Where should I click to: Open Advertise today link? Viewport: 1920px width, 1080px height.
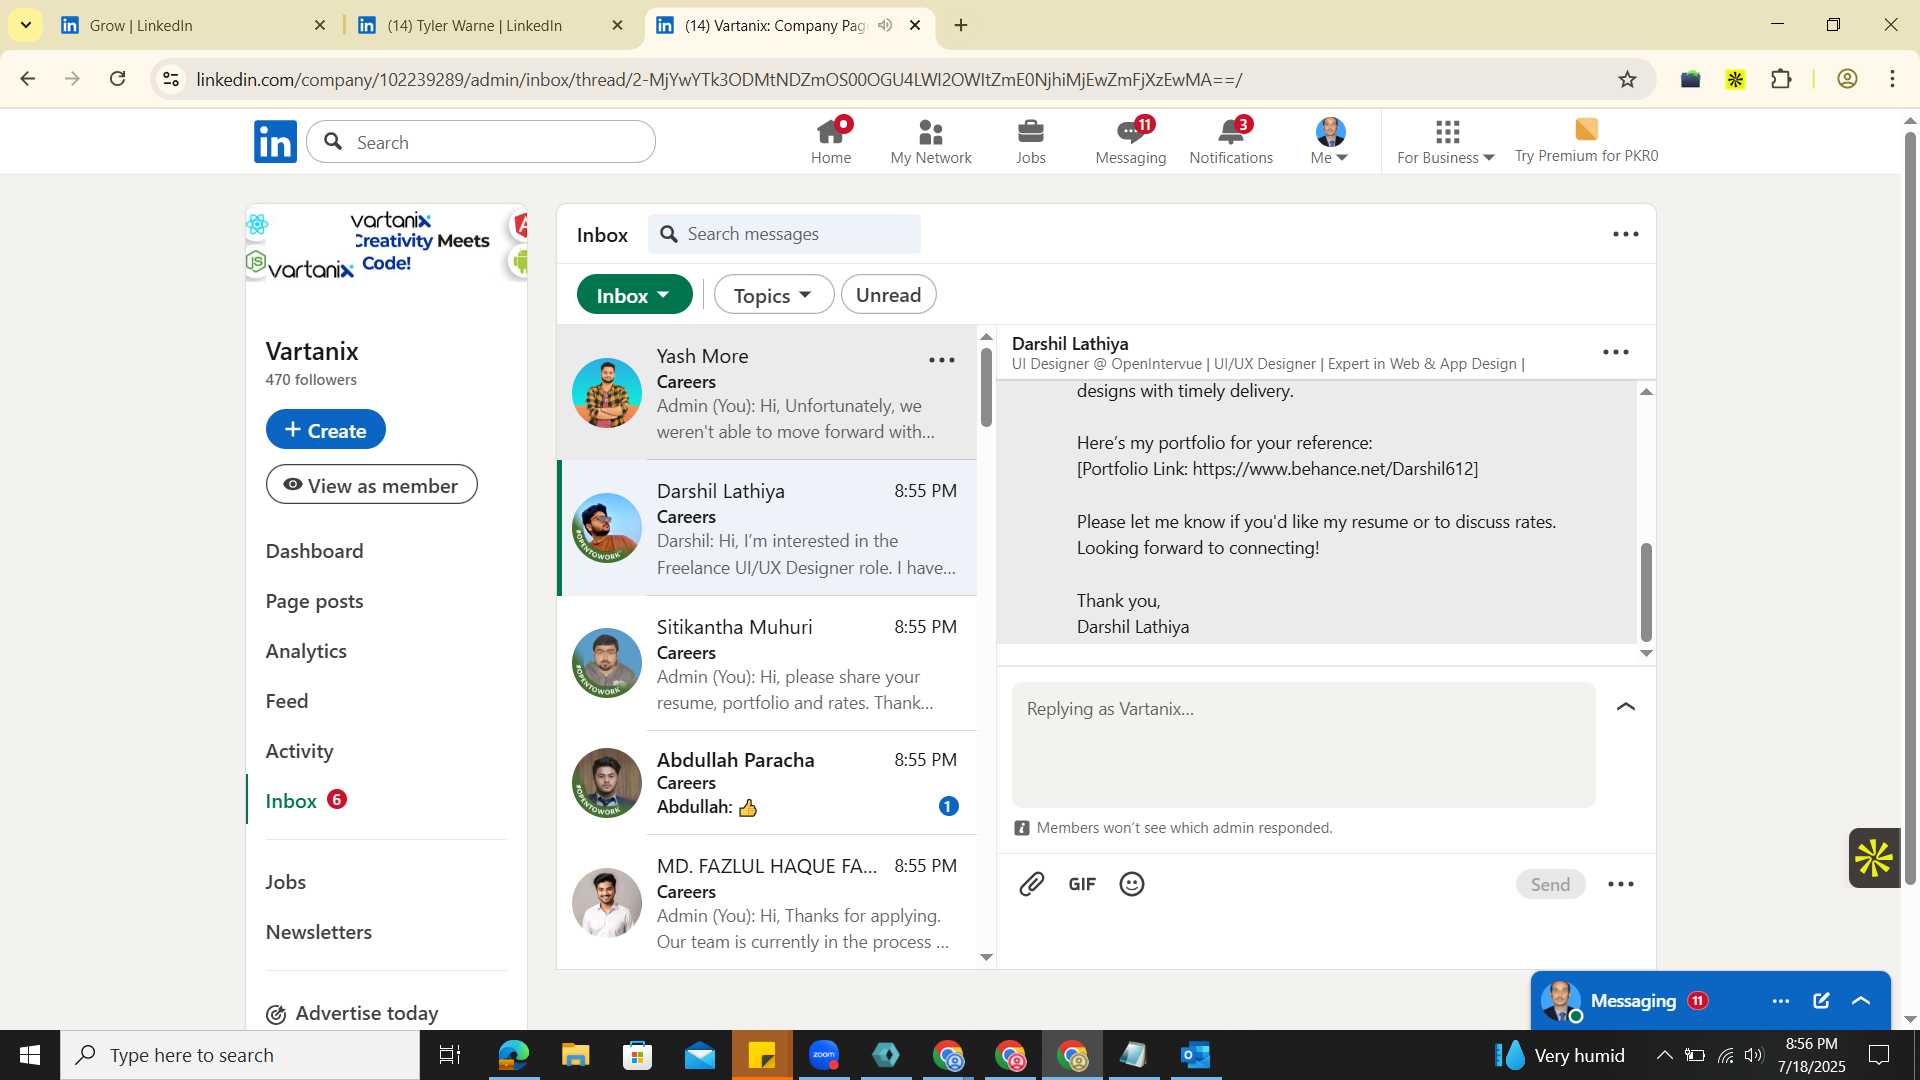[x=352, y=1013]
